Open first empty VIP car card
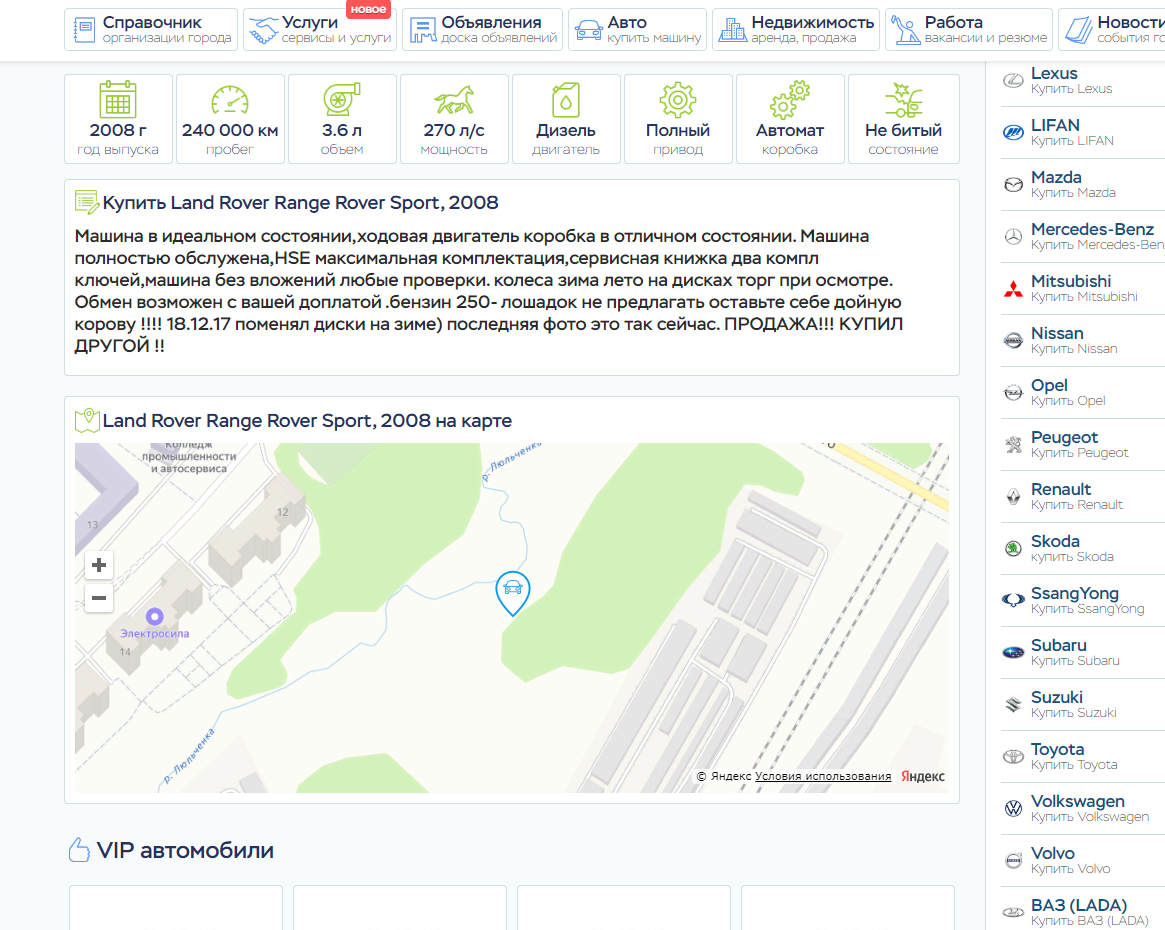The width and height of the screenshot is (1165, 930). tap(176, 907)
